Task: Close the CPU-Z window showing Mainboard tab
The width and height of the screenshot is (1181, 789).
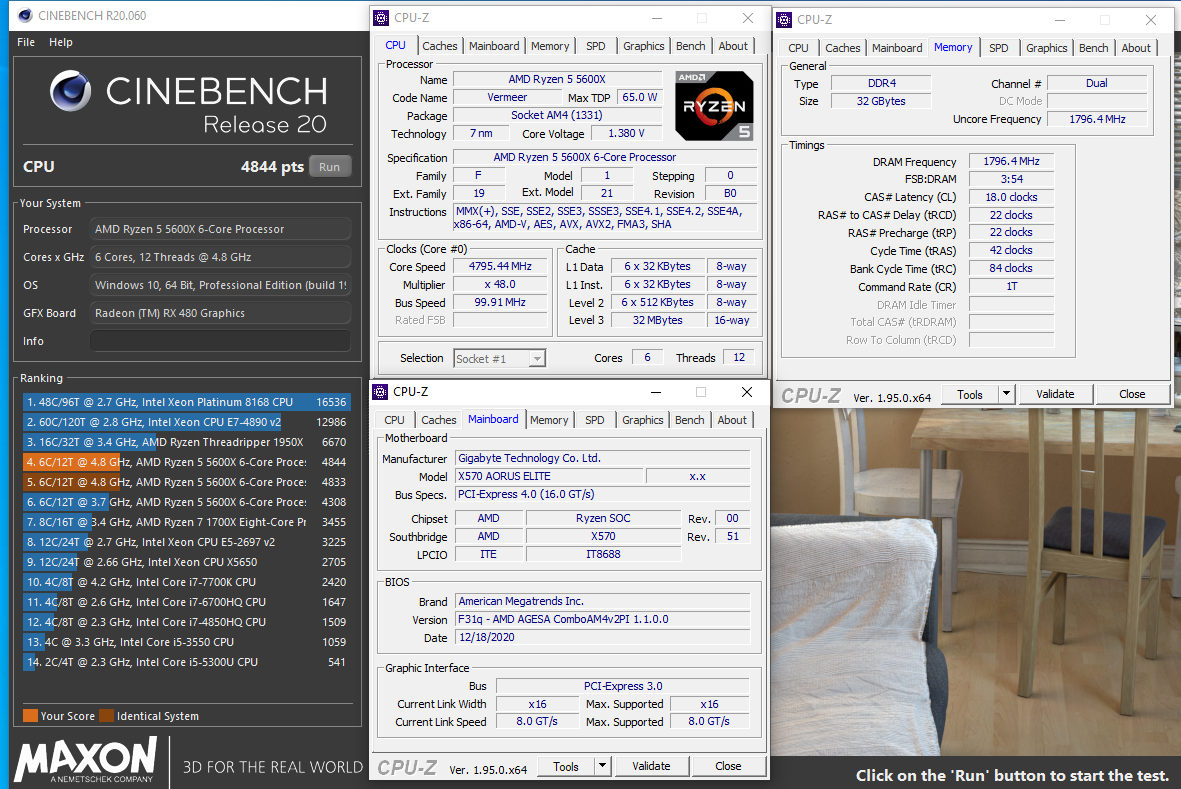Action: tap(746, 392)
